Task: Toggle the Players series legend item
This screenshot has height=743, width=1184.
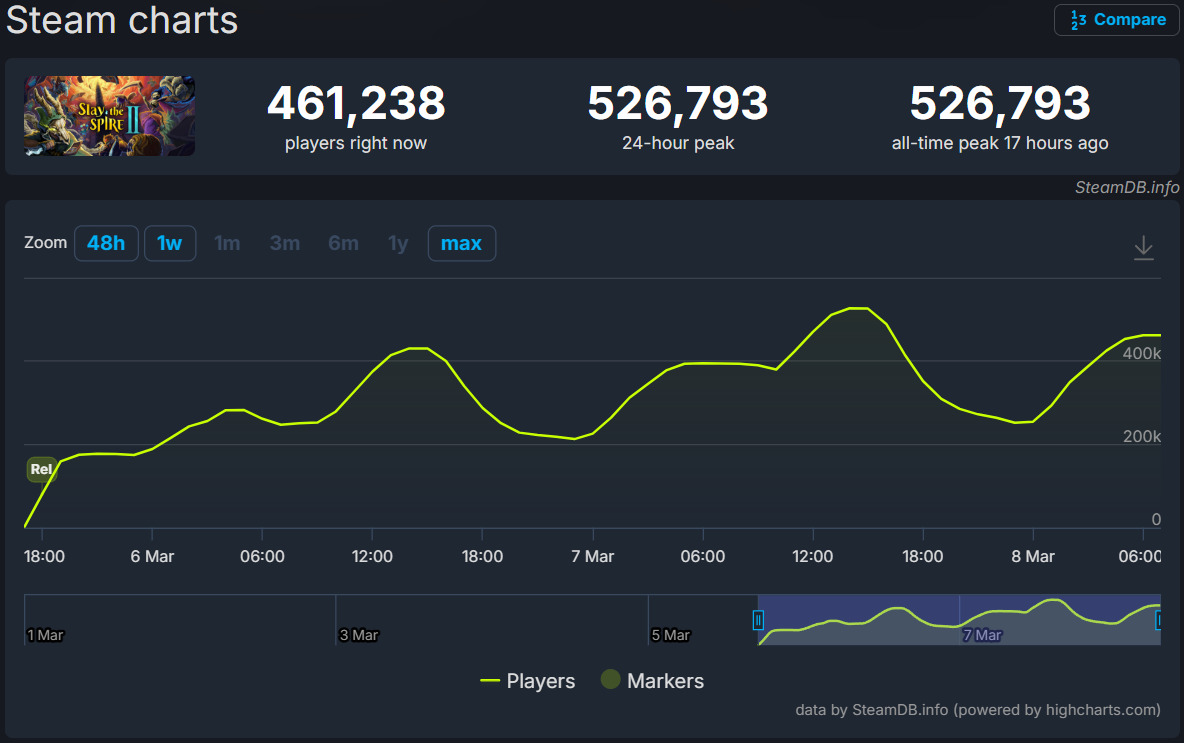Action: 528,681
